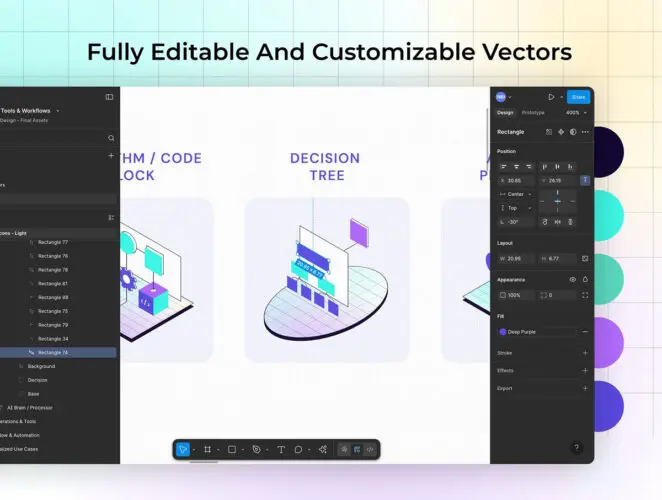Viewport: 662px width, 500px height.
Task: Select the Comment tool
Action: pos(298,450)
